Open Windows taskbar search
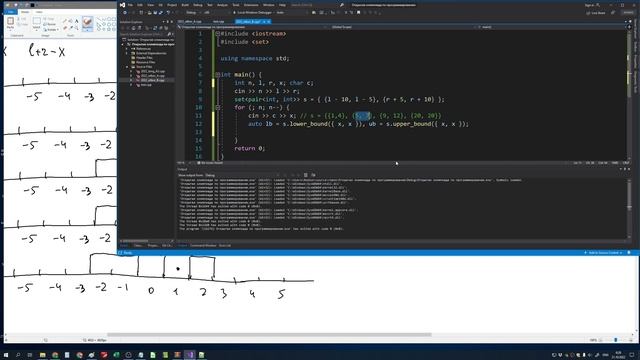Viewport: 640px width, 360px height. [18, 355]
